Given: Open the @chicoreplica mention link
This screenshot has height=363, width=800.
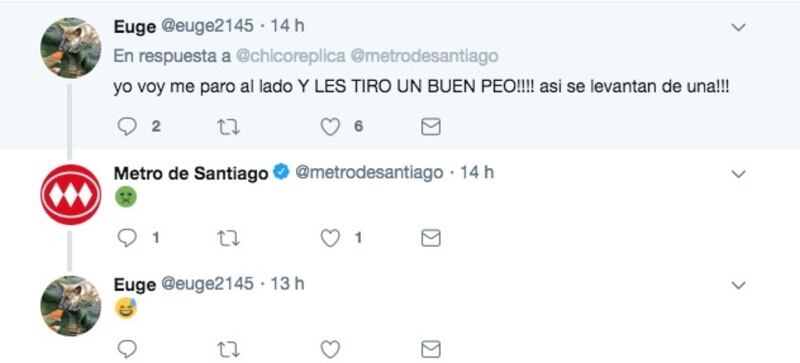Looking at the screenshot, I should (290, 56).
